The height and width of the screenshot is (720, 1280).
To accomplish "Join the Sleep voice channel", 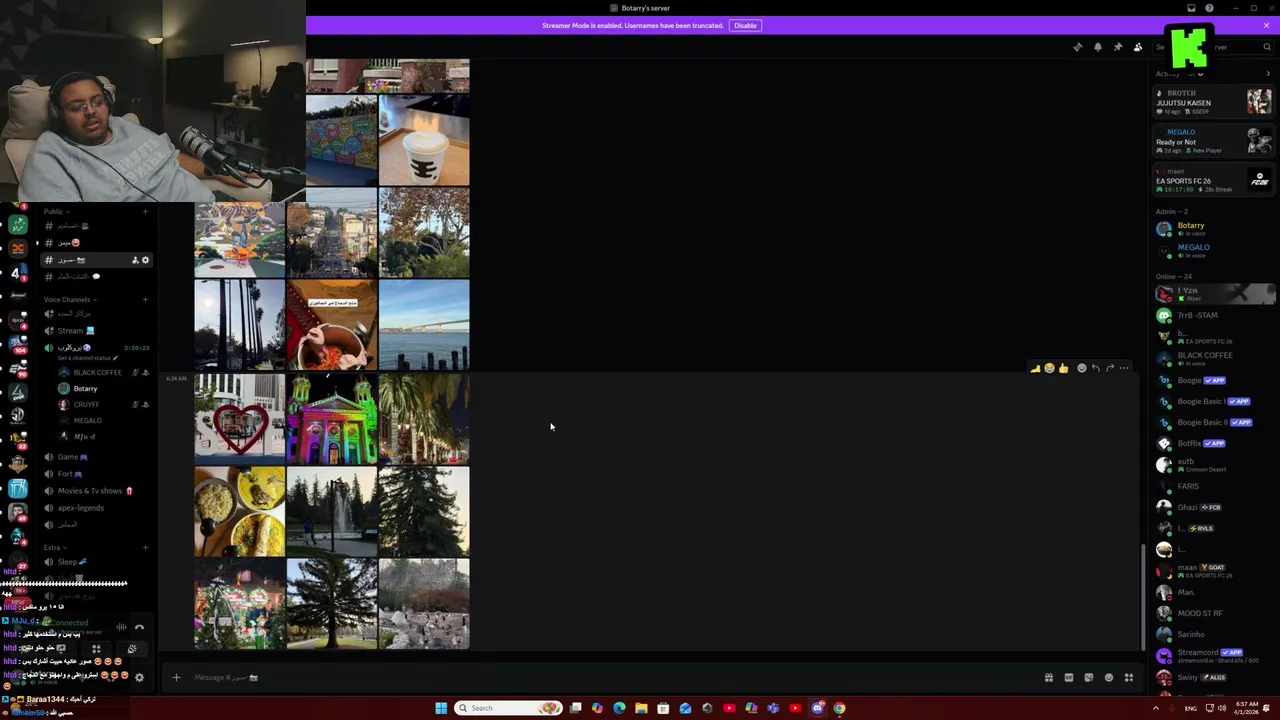I will pyautogui.click(x=95, y=562).
